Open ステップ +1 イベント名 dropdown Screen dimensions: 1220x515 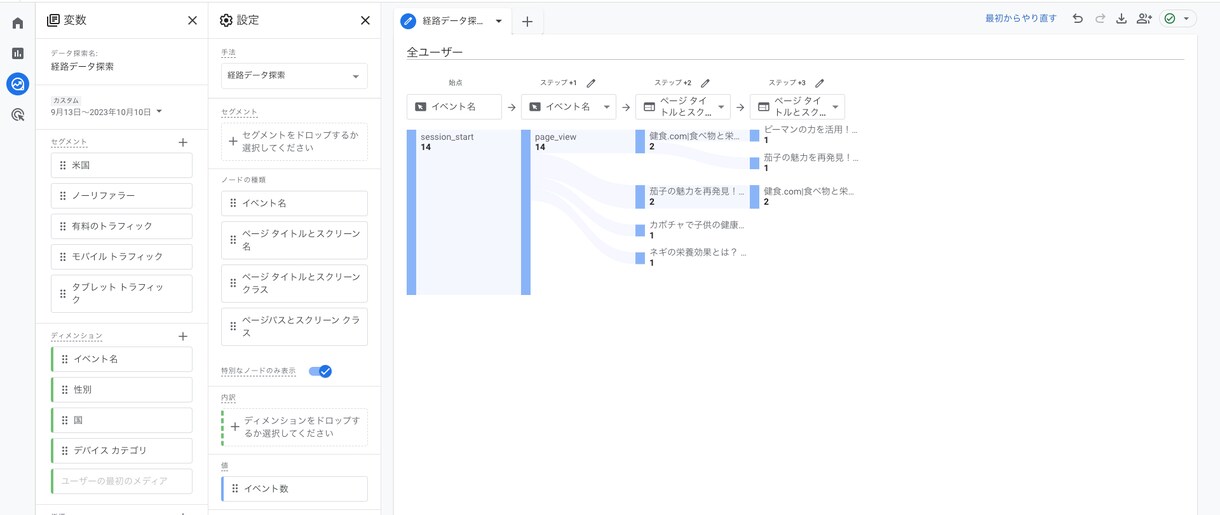tap(568, 106)
